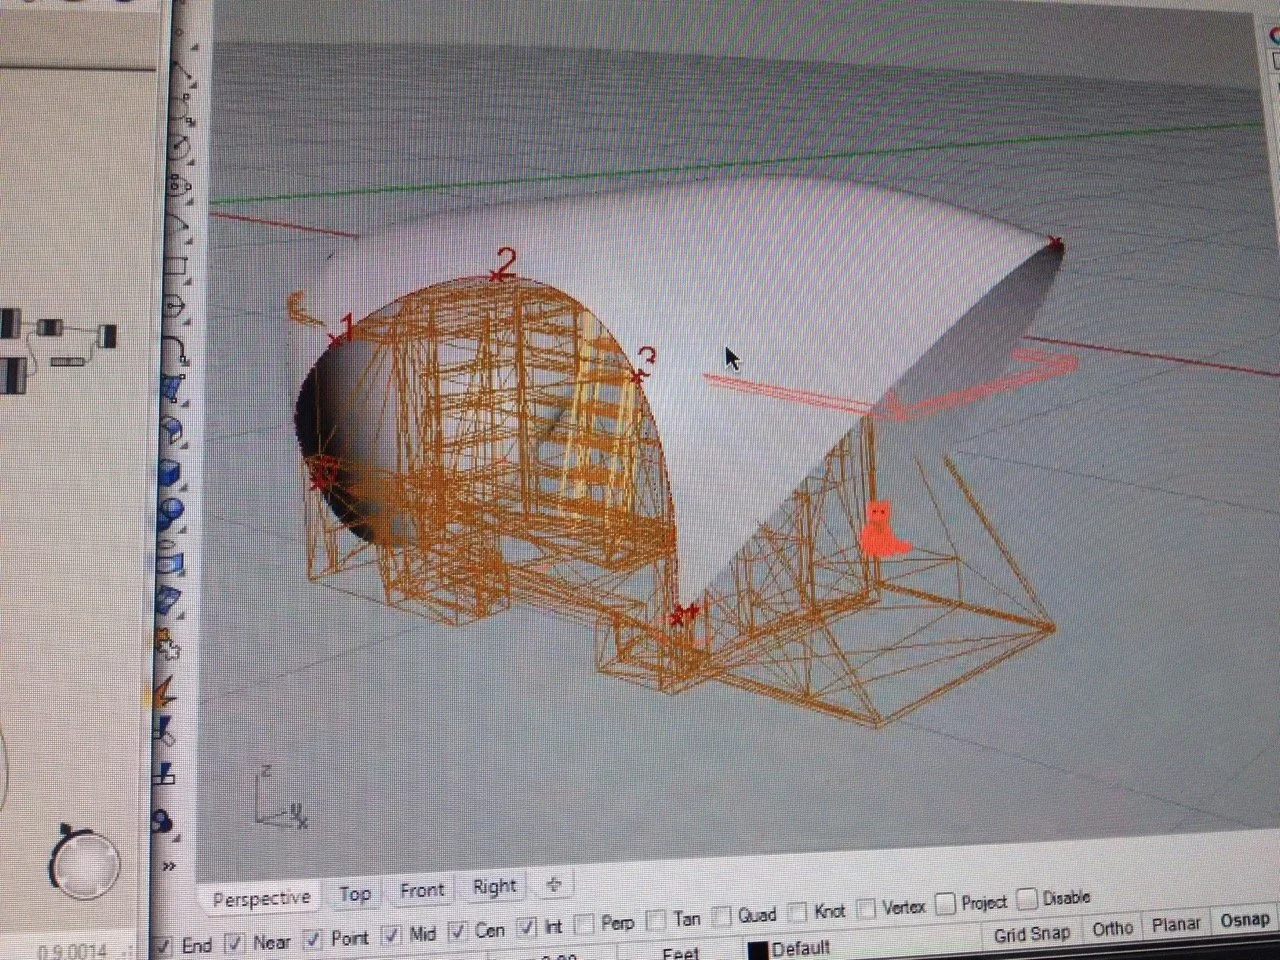Image resolution: width=1280 pixels, height=960 pixels.
Task: Click the Explode tool icon
Action: [166, 690]
